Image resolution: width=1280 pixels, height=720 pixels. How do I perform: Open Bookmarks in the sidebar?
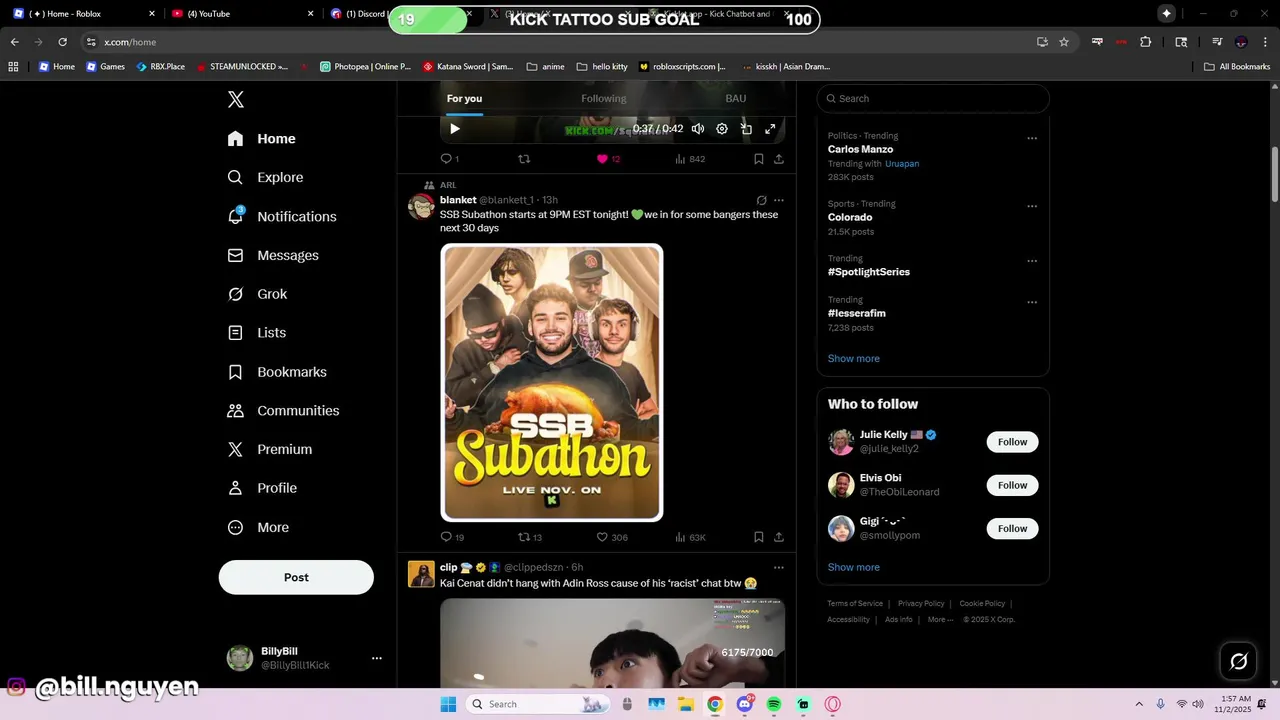(x=277, y=372)
